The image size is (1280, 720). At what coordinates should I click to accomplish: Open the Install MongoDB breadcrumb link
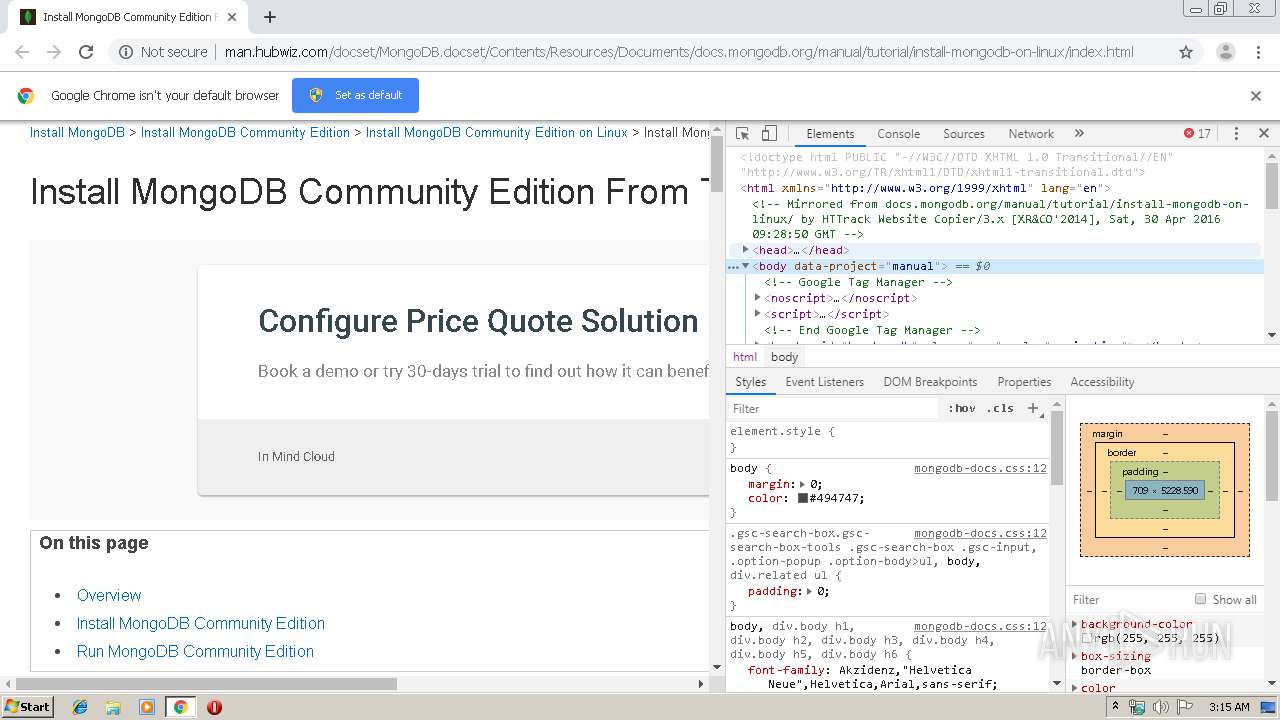pos(77,132)
